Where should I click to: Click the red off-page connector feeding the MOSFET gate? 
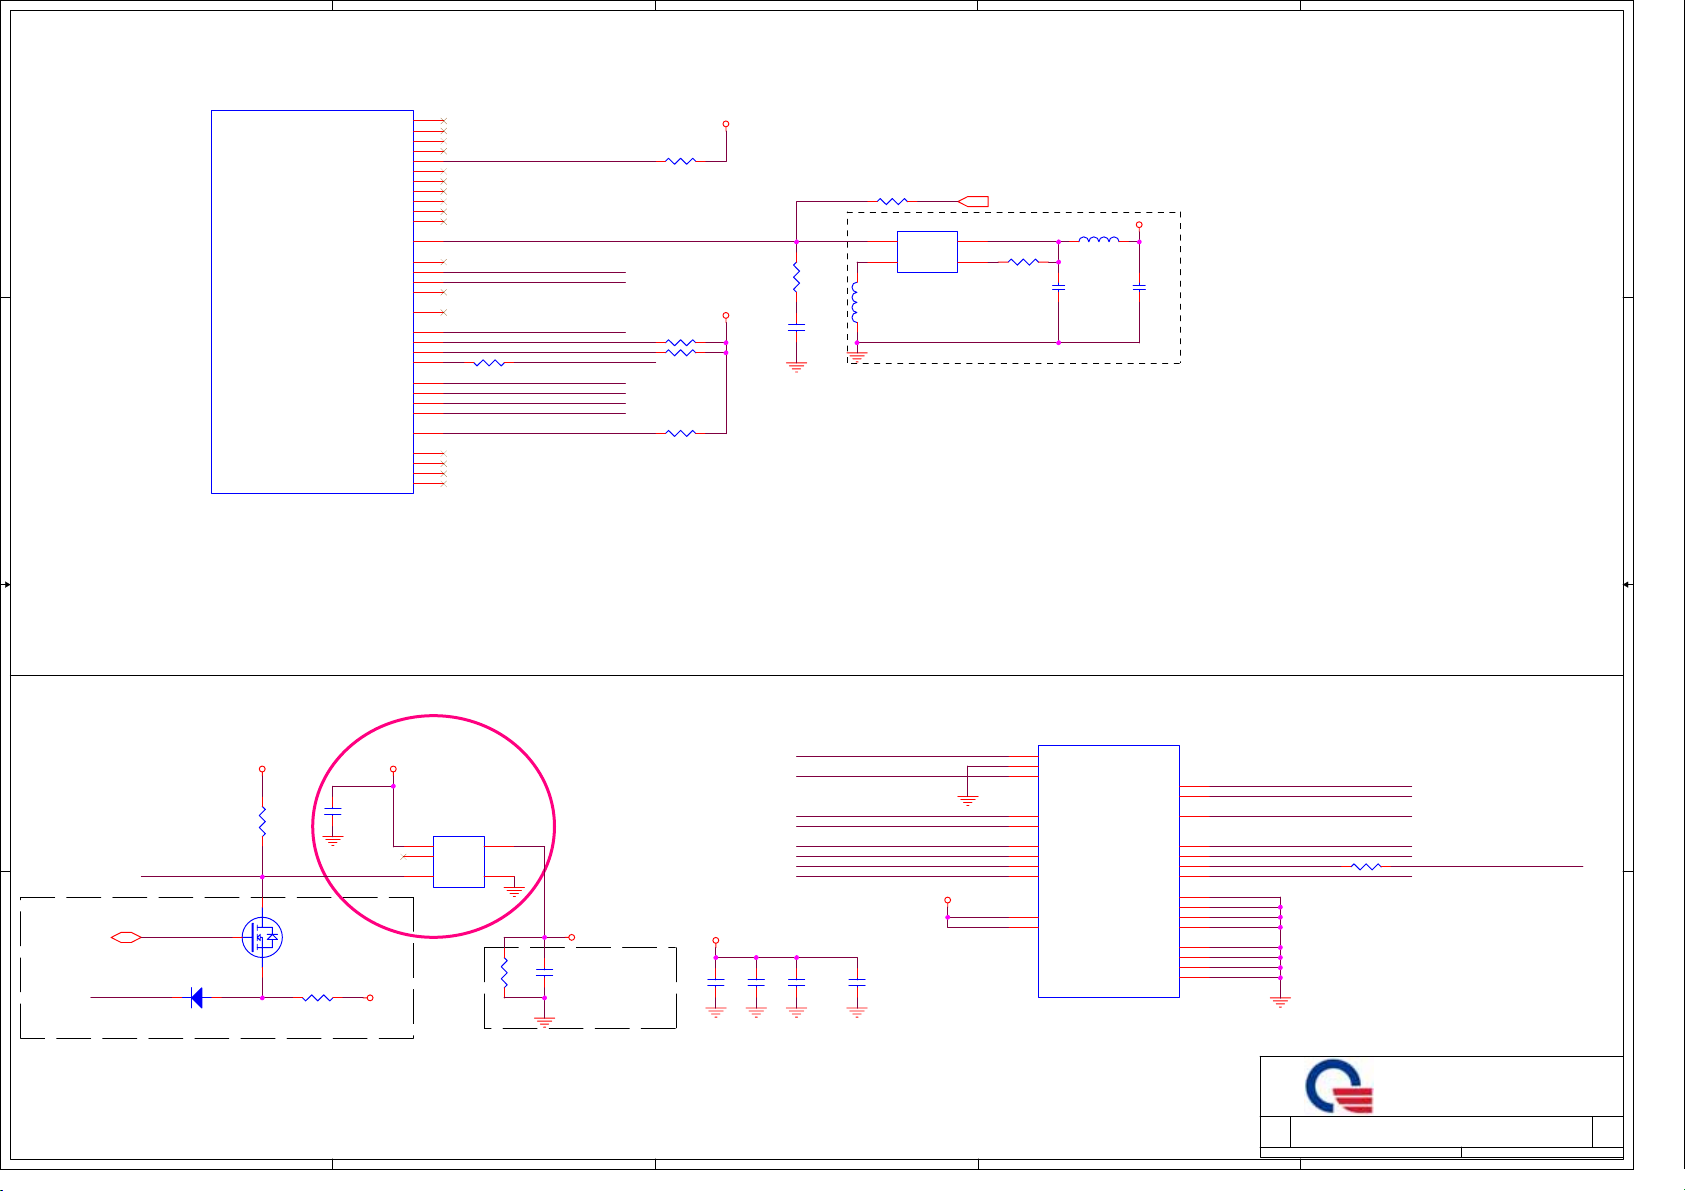click(x=126, y=937)
